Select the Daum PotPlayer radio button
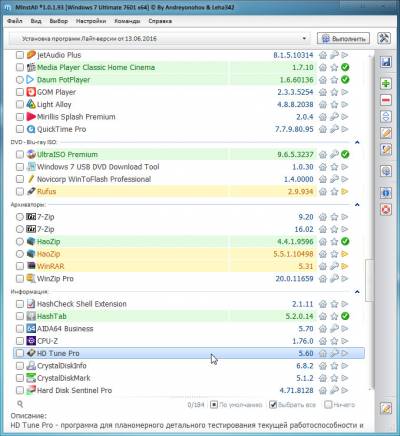 [20, 80]
